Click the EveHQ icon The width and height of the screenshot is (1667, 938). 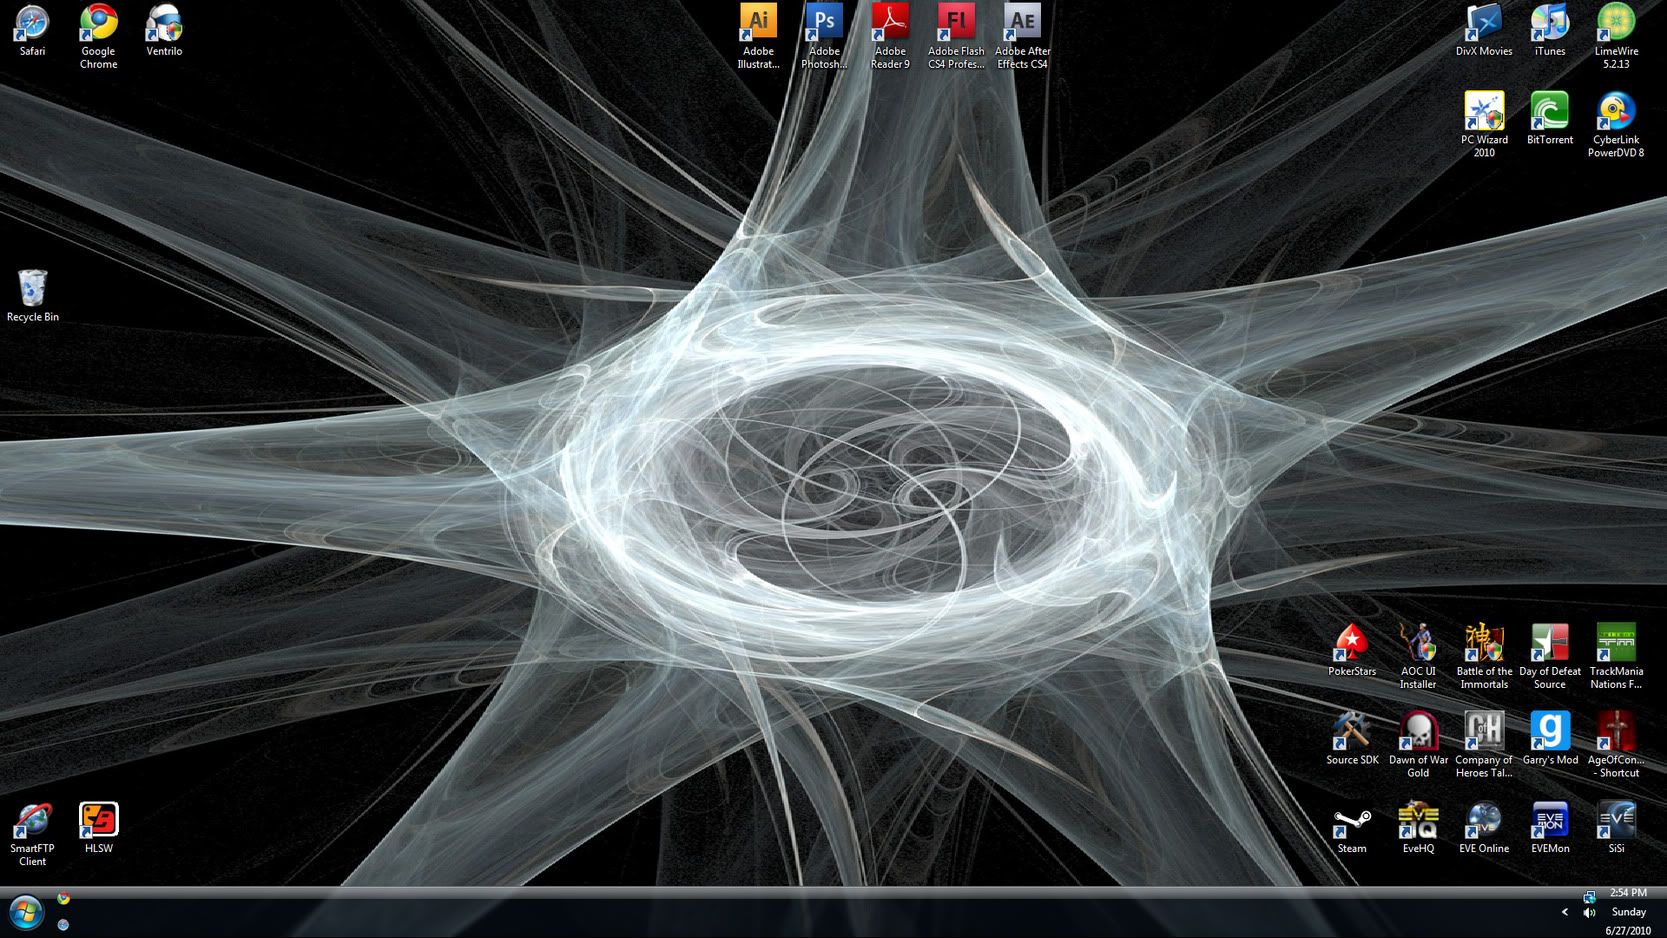[x=1418, y=827]
